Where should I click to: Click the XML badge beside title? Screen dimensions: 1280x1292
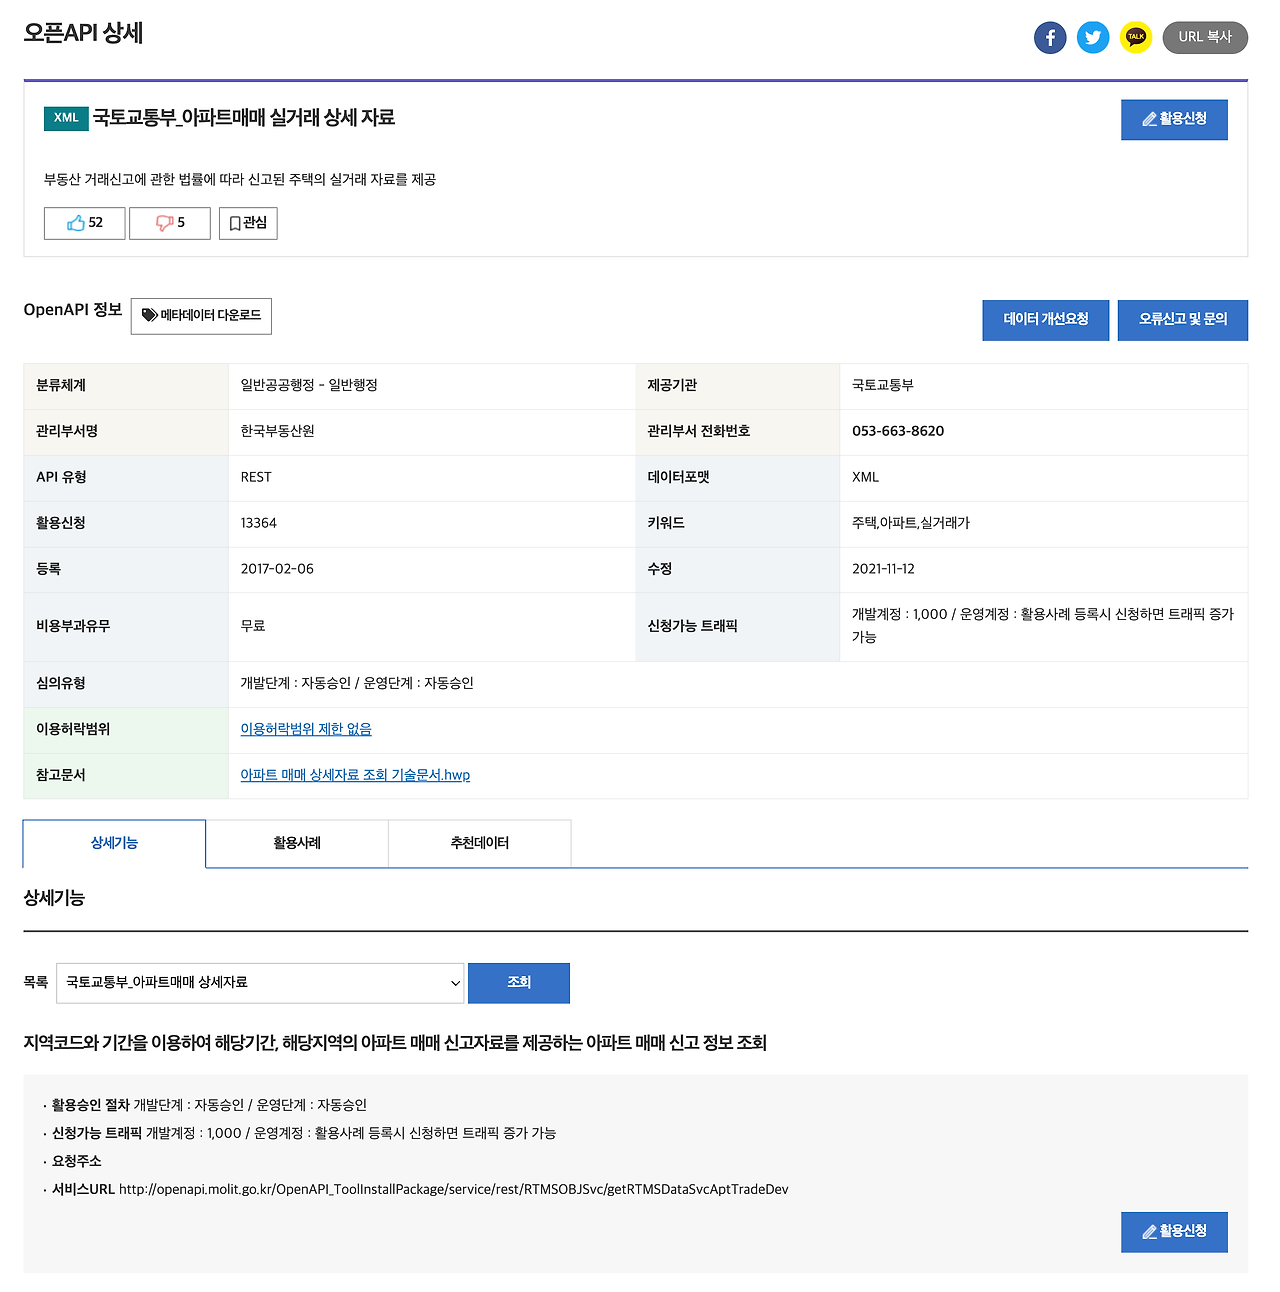[66, 118]
